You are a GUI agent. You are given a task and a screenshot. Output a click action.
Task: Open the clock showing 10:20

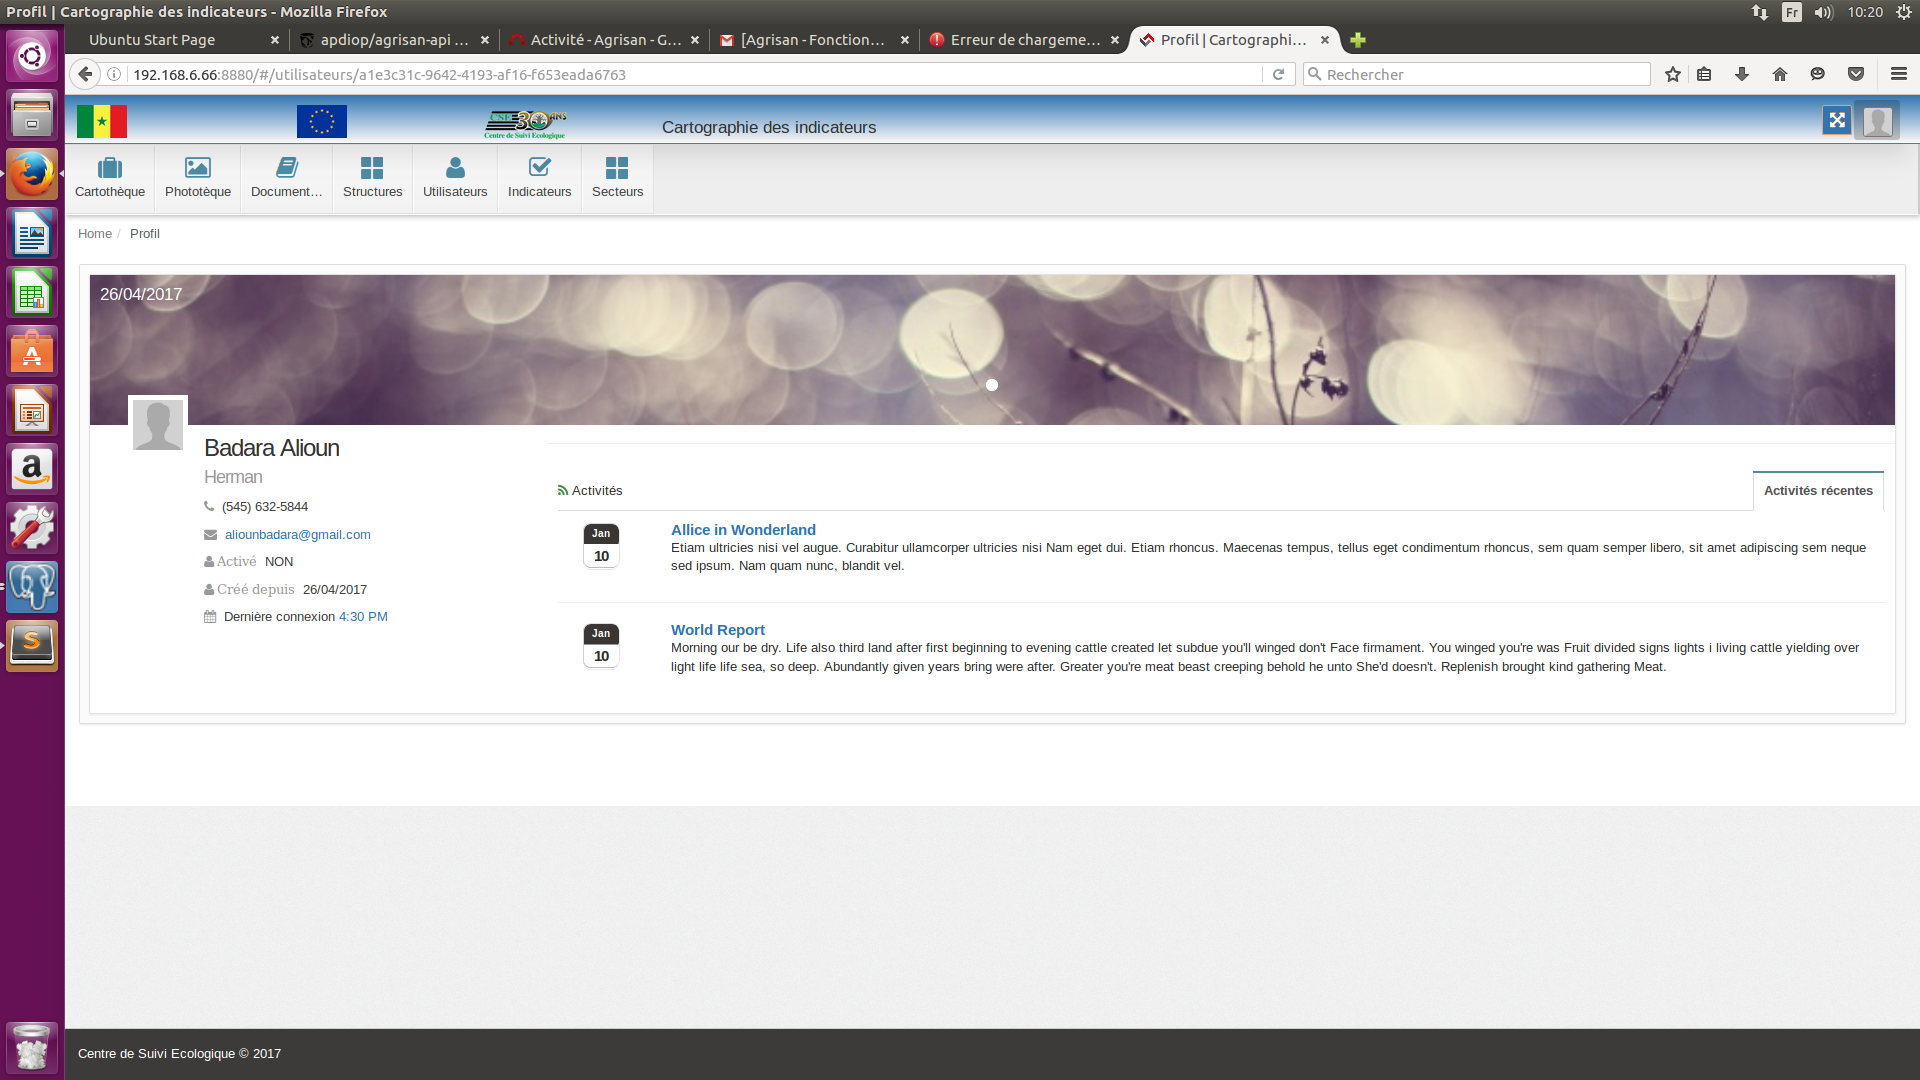point(1865,12)
